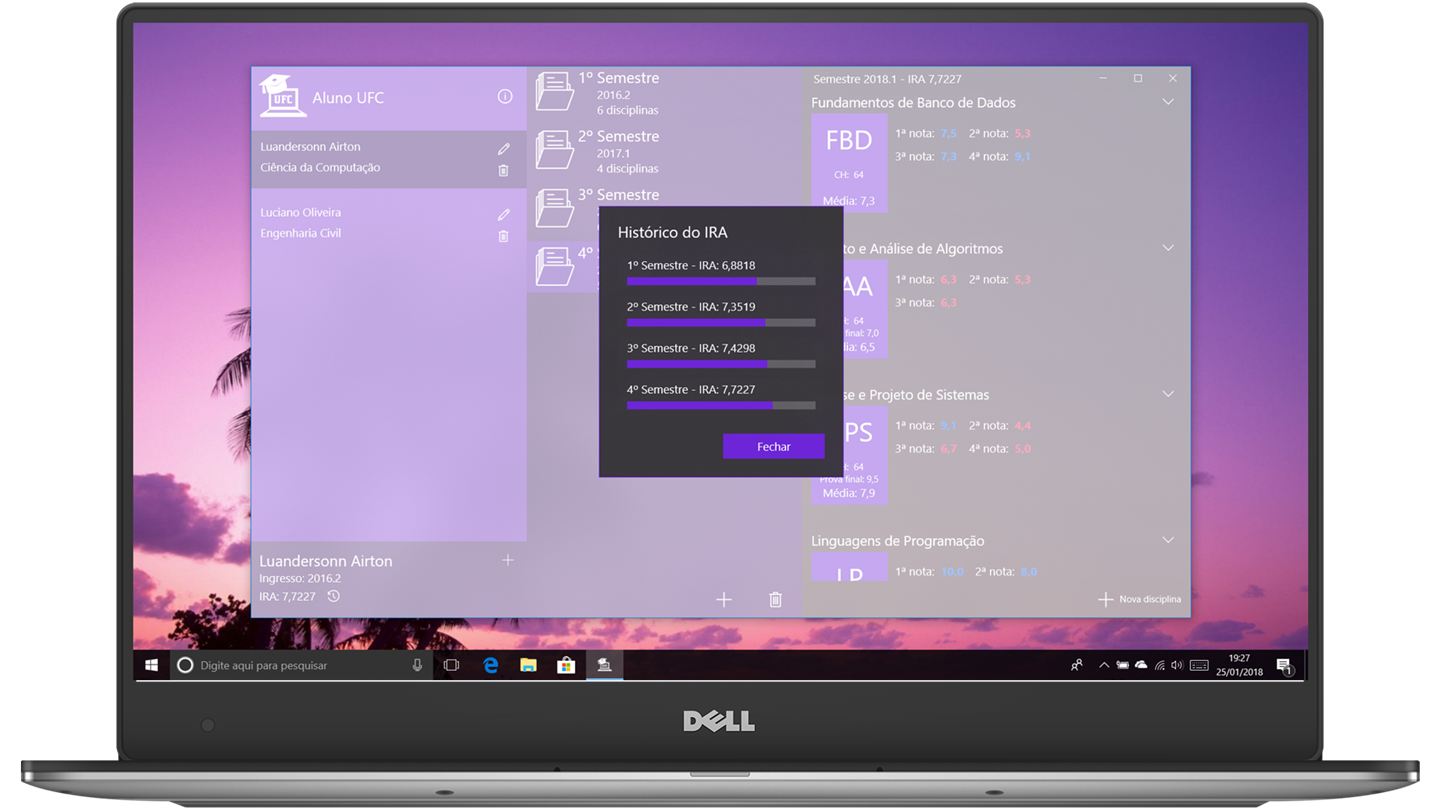Click the volume tray icon

click(x=1177, y=665)
